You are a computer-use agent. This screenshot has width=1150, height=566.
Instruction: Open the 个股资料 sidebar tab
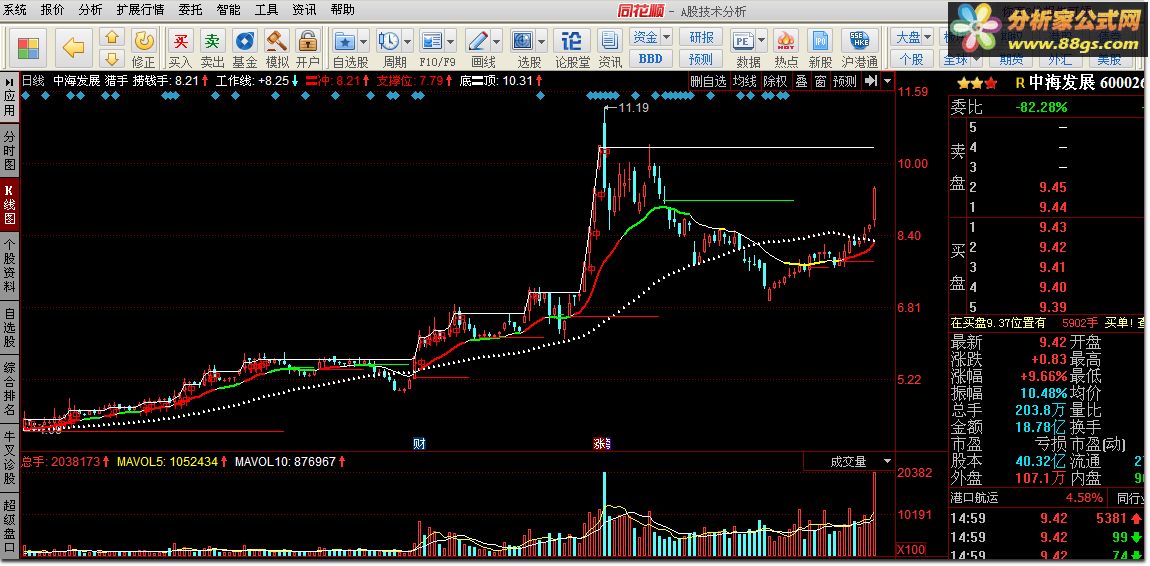[x=10, y=265]
